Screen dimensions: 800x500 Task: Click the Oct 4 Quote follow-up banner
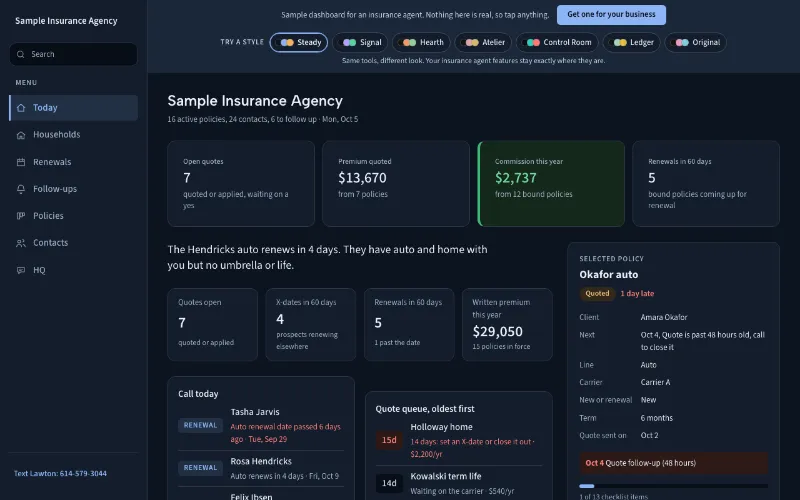673,463
